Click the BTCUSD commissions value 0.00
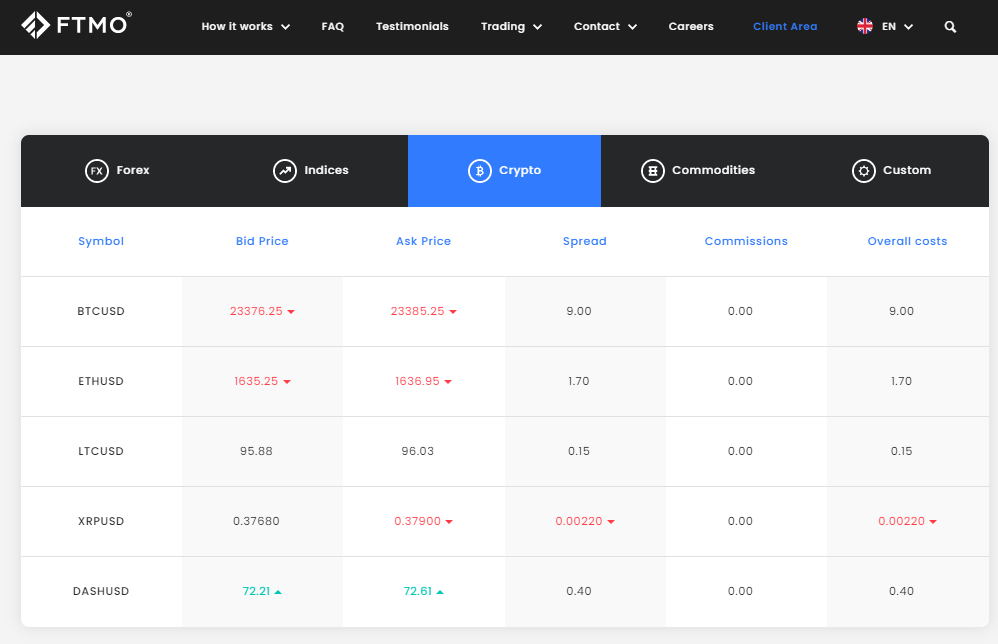This screenshot has height=644, width=998. click(x=740, y=311)
